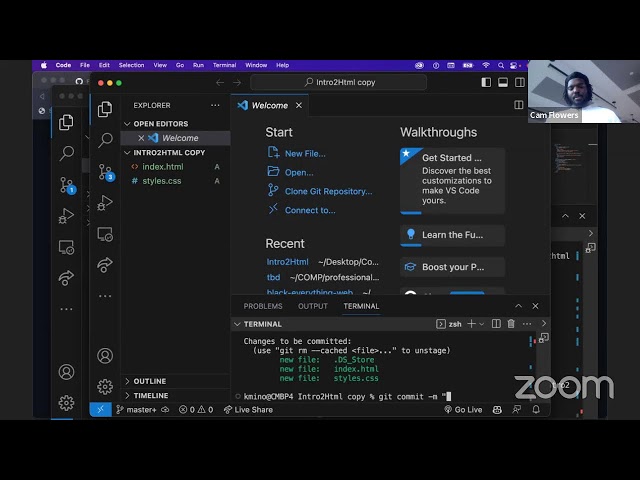Open terminal panel more actions ellipsis

tap(527, 324)
